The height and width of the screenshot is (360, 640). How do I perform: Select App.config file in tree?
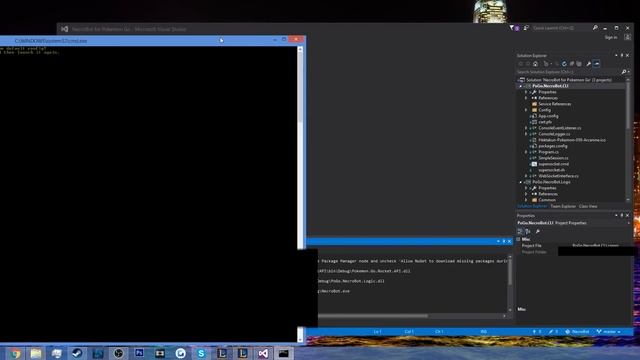point(548,116)
